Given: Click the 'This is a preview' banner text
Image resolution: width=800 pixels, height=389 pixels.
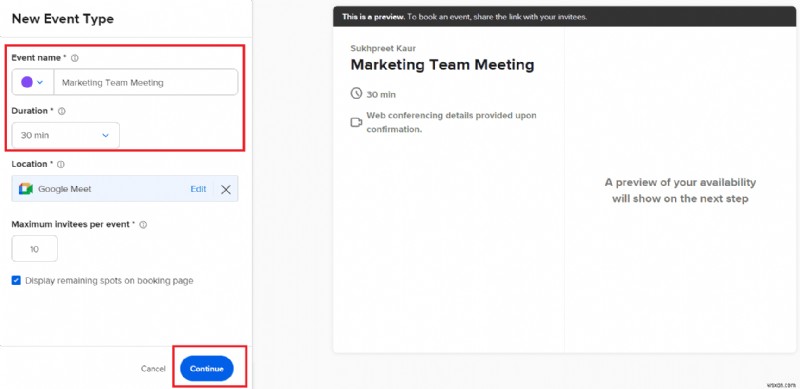Looking at the screenshot, I should (x=465, y=17).
